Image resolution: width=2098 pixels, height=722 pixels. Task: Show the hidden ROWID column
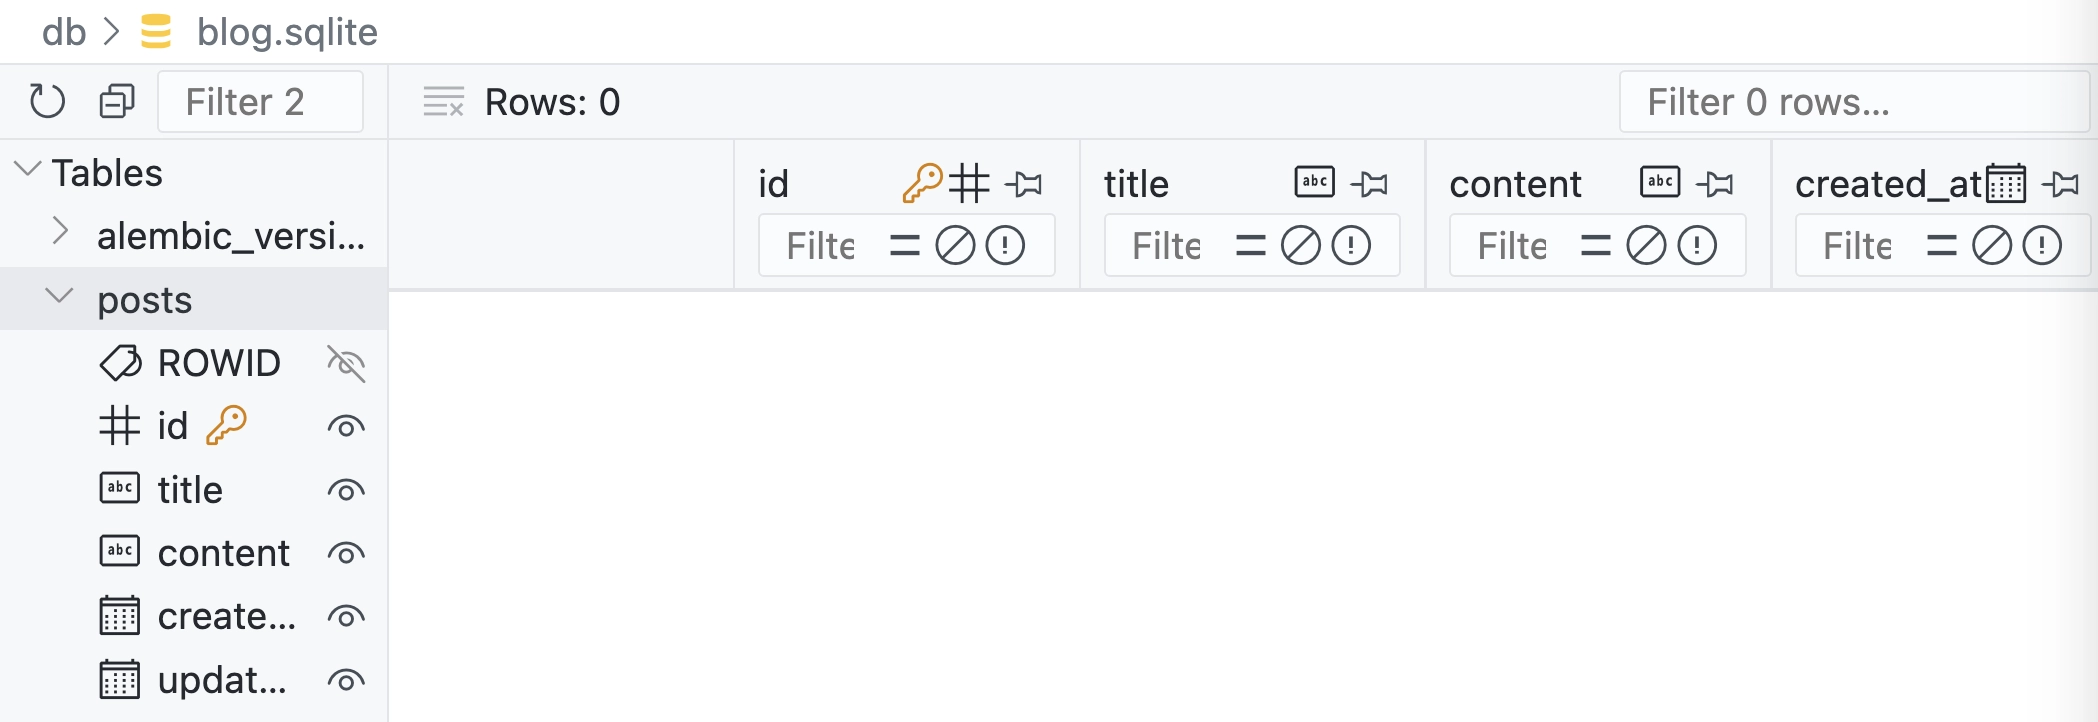coord(346,364)
